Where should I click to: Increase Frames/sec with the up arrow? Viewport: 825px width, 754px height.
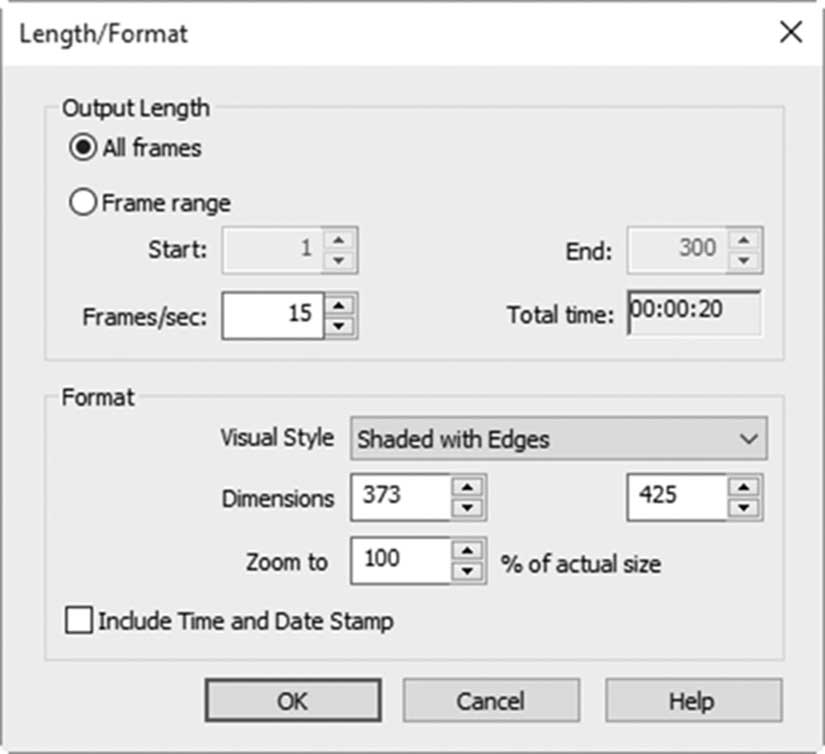[339, 305]
